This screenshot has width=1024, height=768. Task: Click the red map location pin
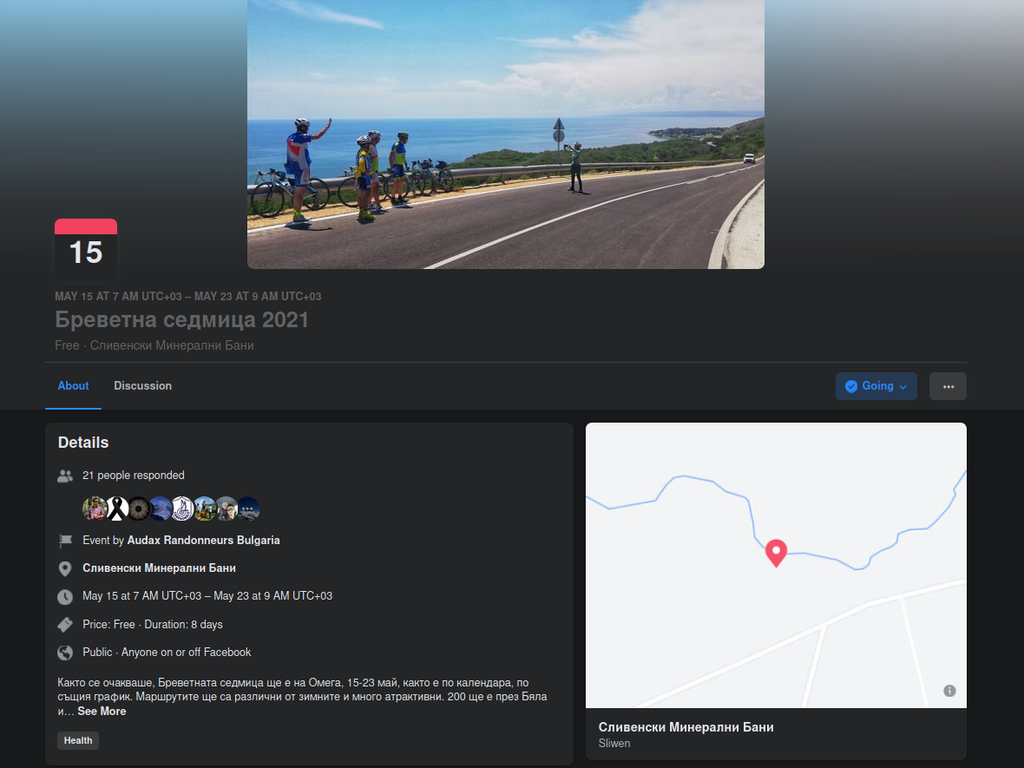point(776,552)
